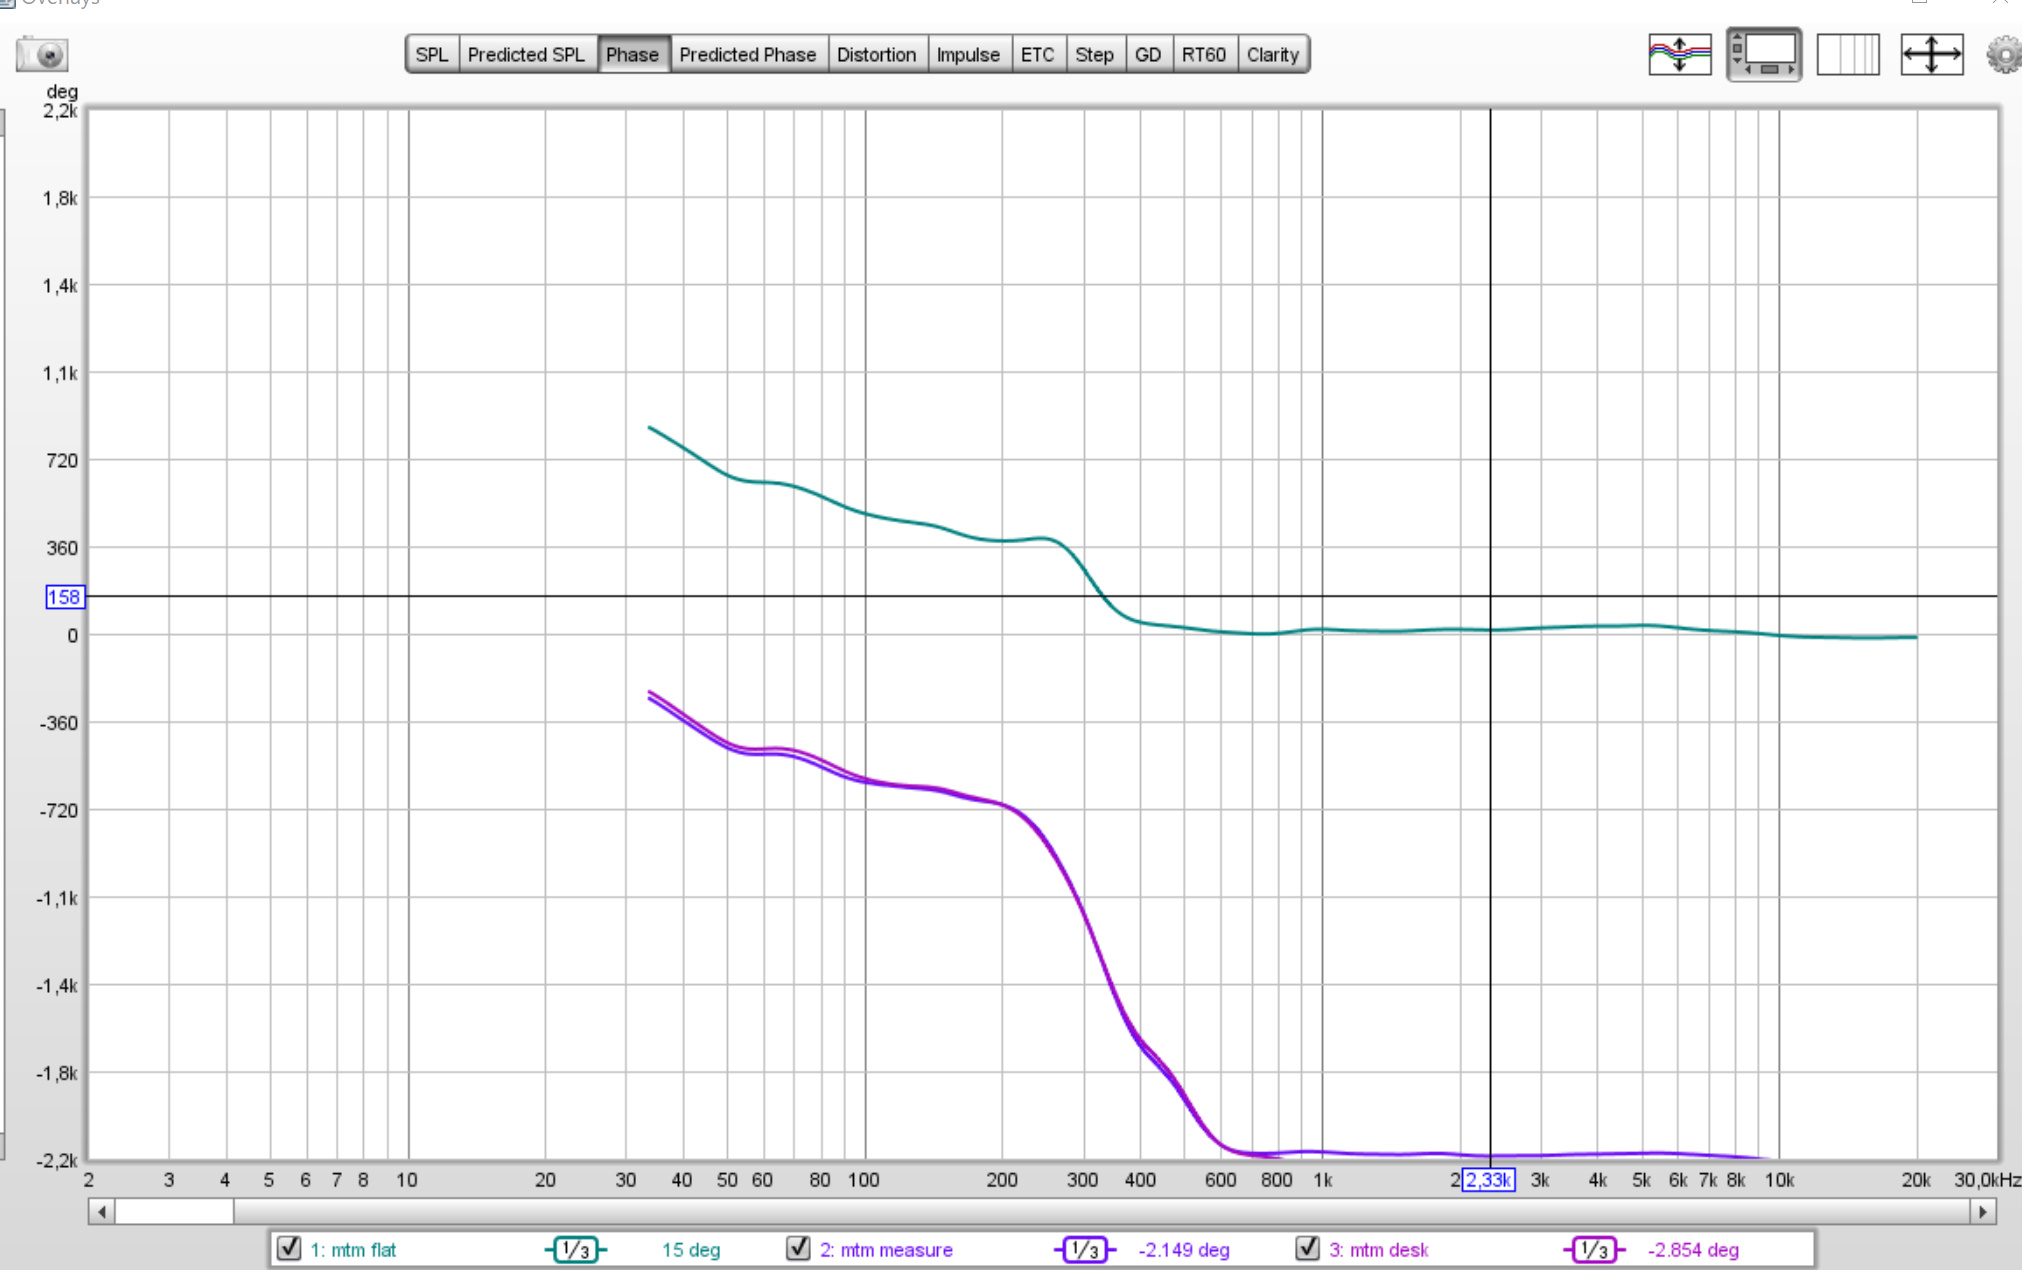Open the ETC tab
Image resolution: width=2022 pixels, height=1270 pixels.
coord(1038,54)
